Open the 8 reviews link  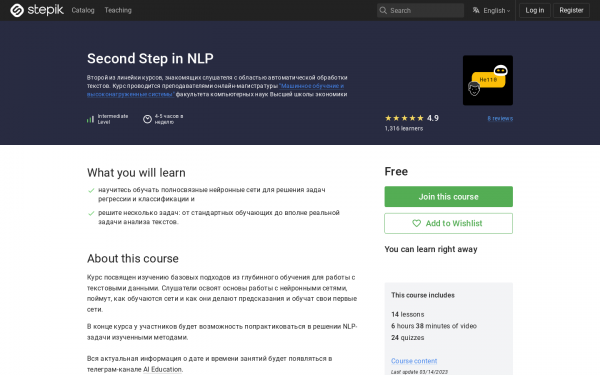click(500, 119)
